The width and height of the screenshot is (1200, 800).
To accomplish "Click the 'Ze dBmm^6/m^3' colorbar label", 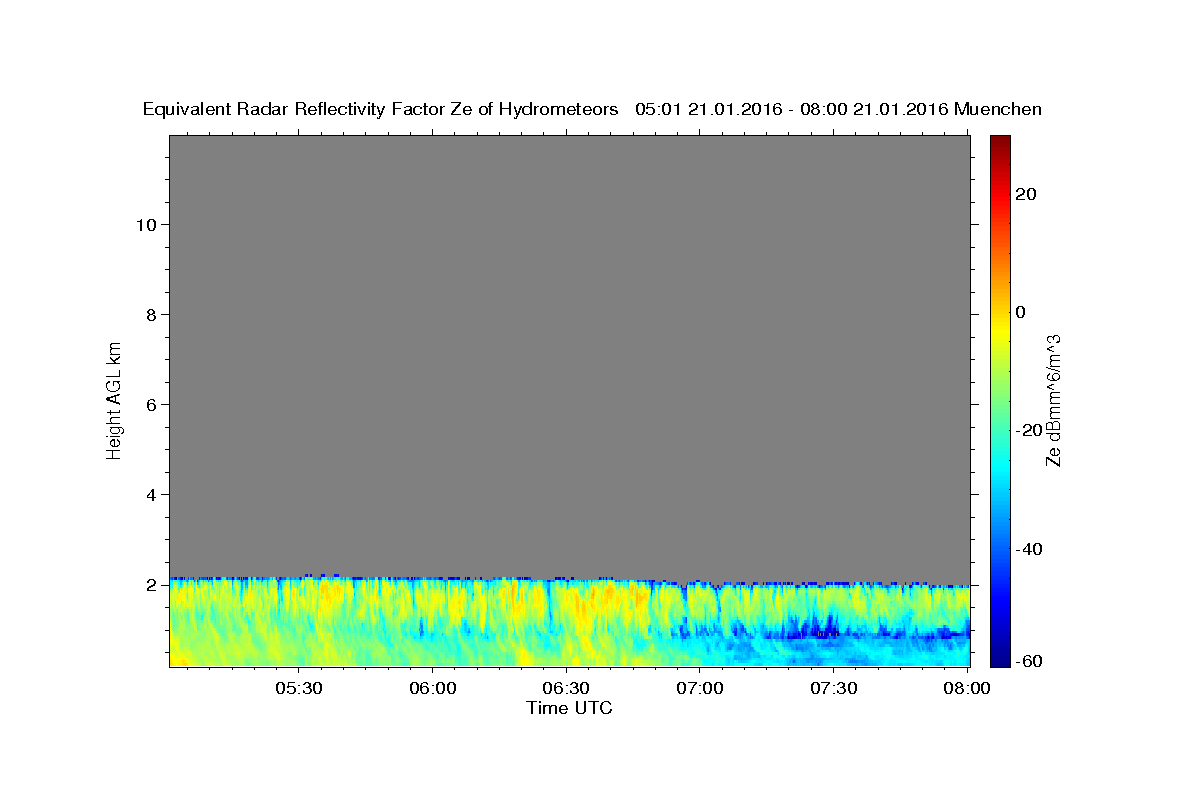I will coord(1053,400).
